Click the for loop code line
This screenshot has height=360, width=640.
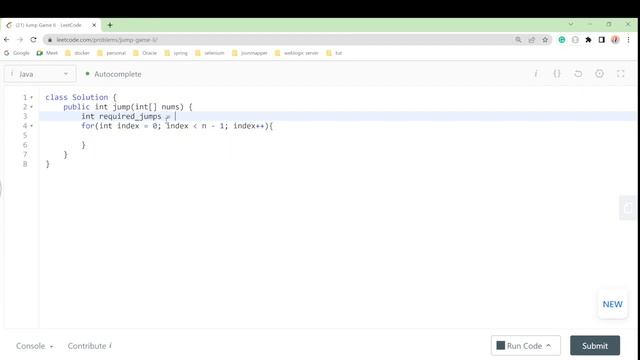pos(177,126)
